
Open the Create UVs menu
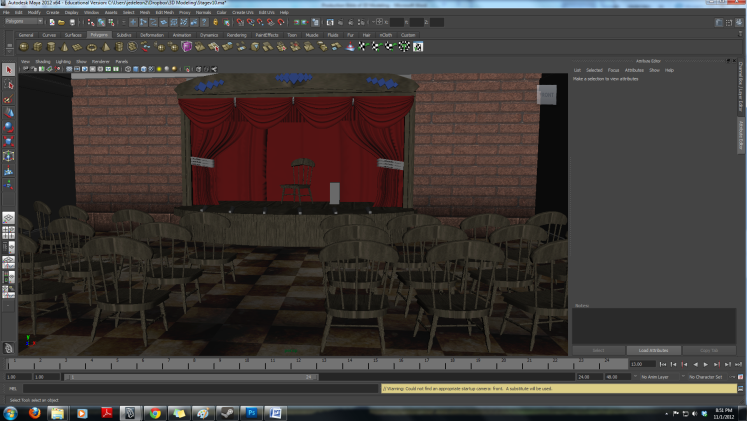click(242, 12)
